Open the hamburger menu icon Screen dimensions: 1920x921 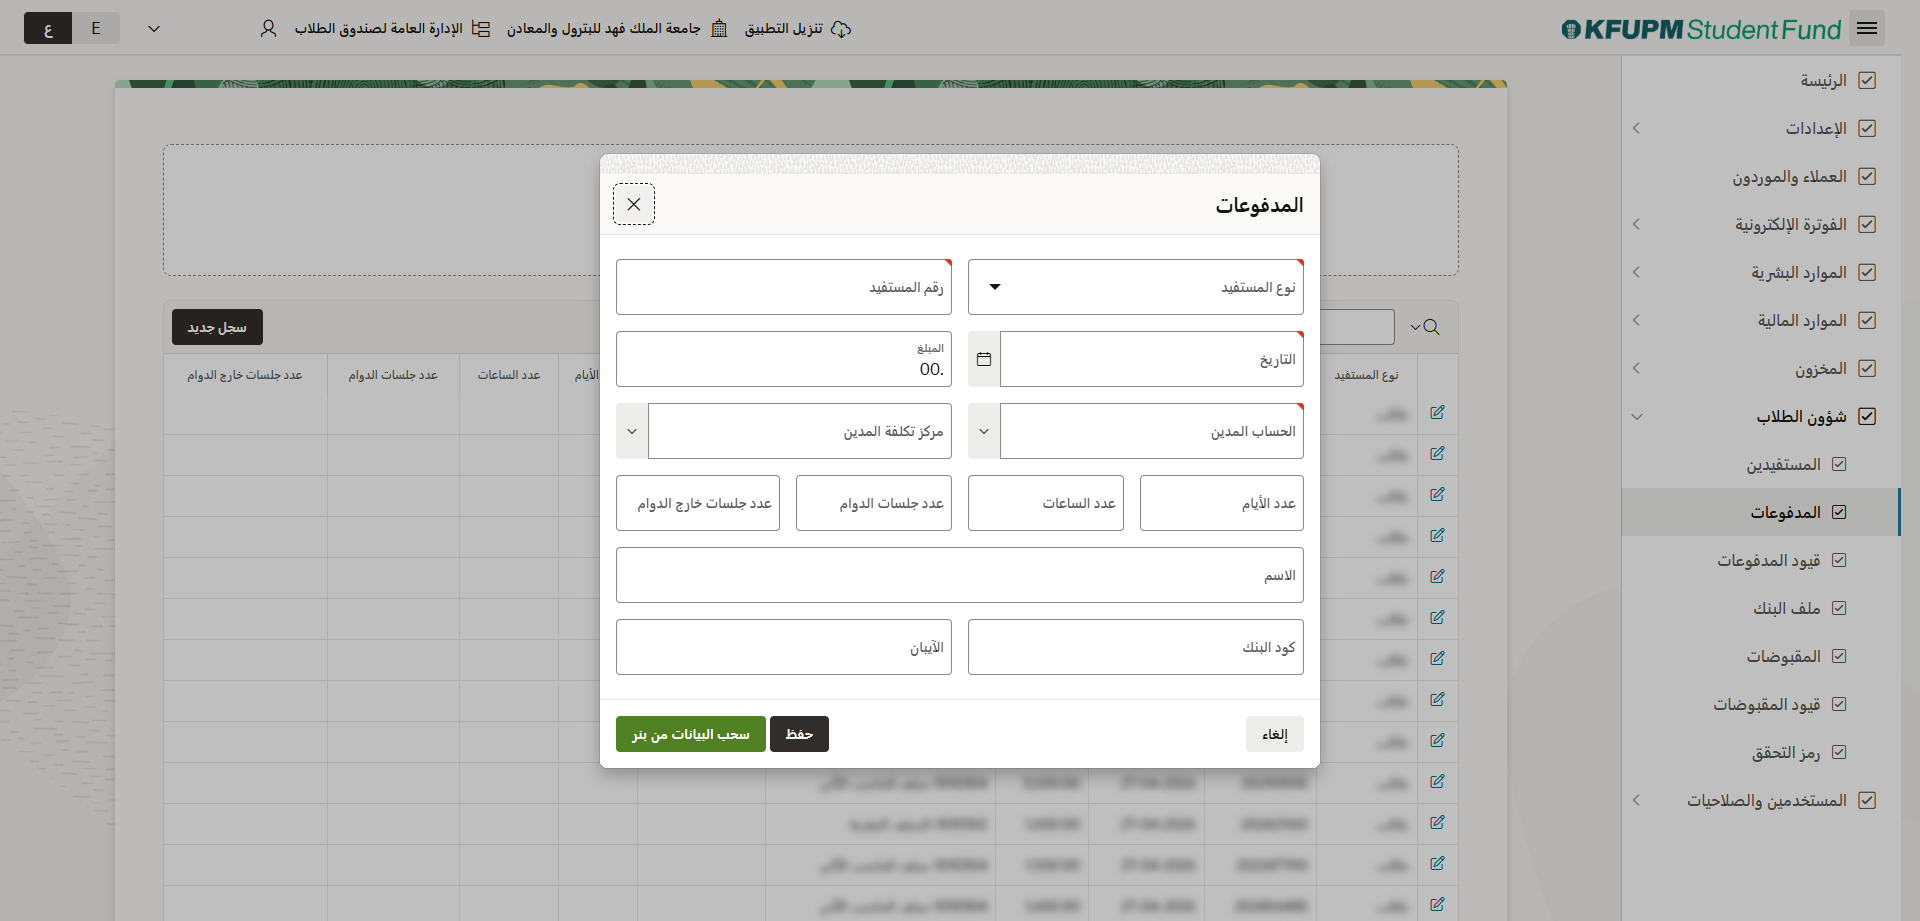pyautogui.click(x=1866, y=29)
